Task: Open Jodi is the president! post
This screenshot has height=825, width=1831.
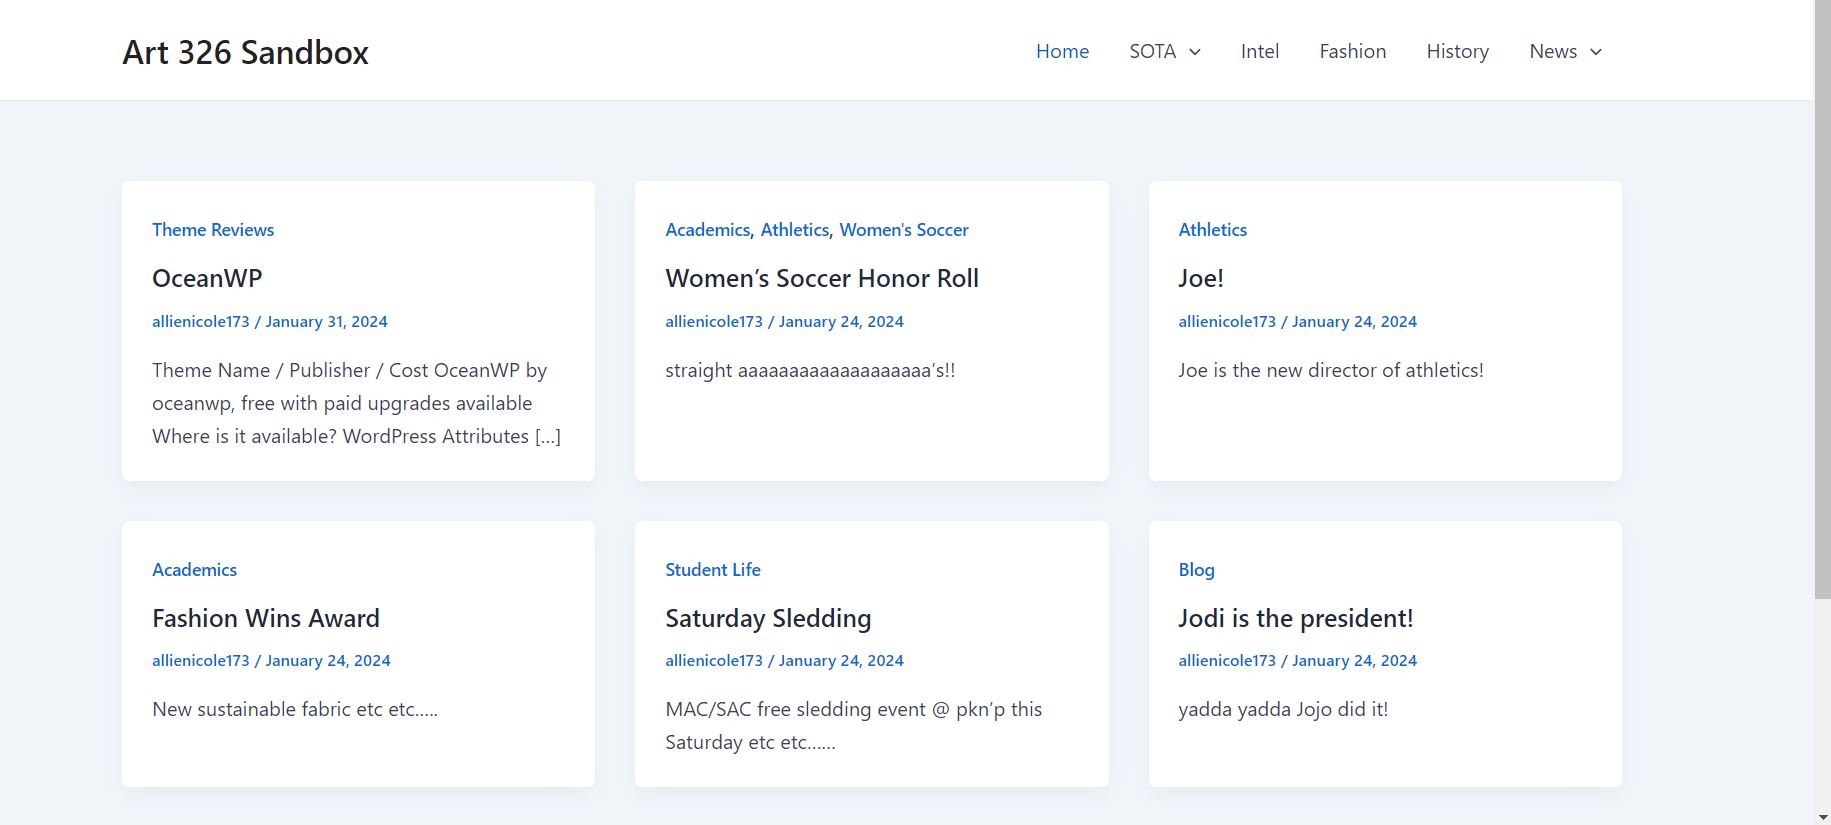Action: click(1295, 618)
